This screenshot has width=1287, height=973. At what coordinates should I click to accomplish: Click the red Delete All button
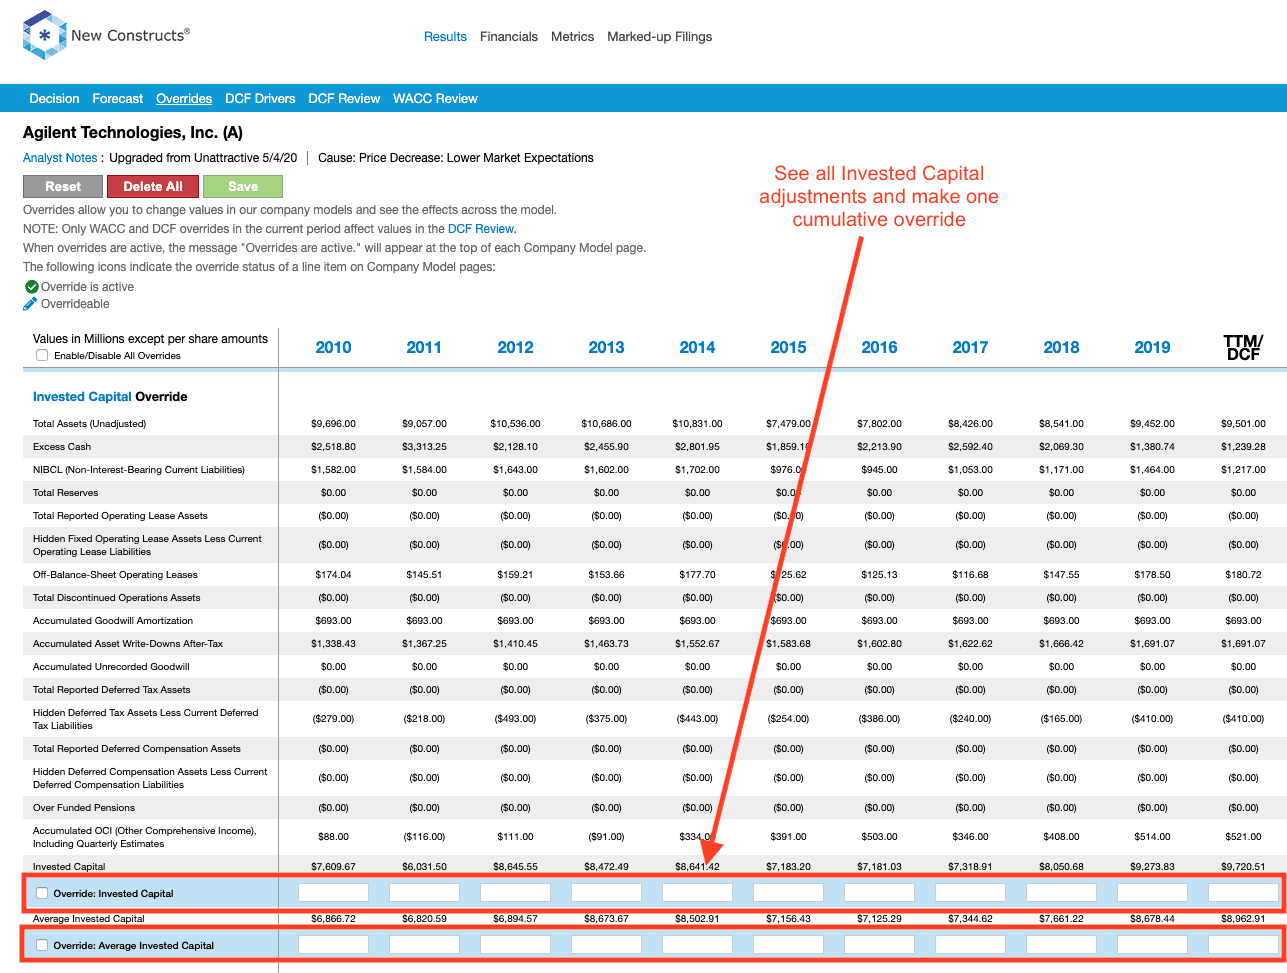(153, 186)
